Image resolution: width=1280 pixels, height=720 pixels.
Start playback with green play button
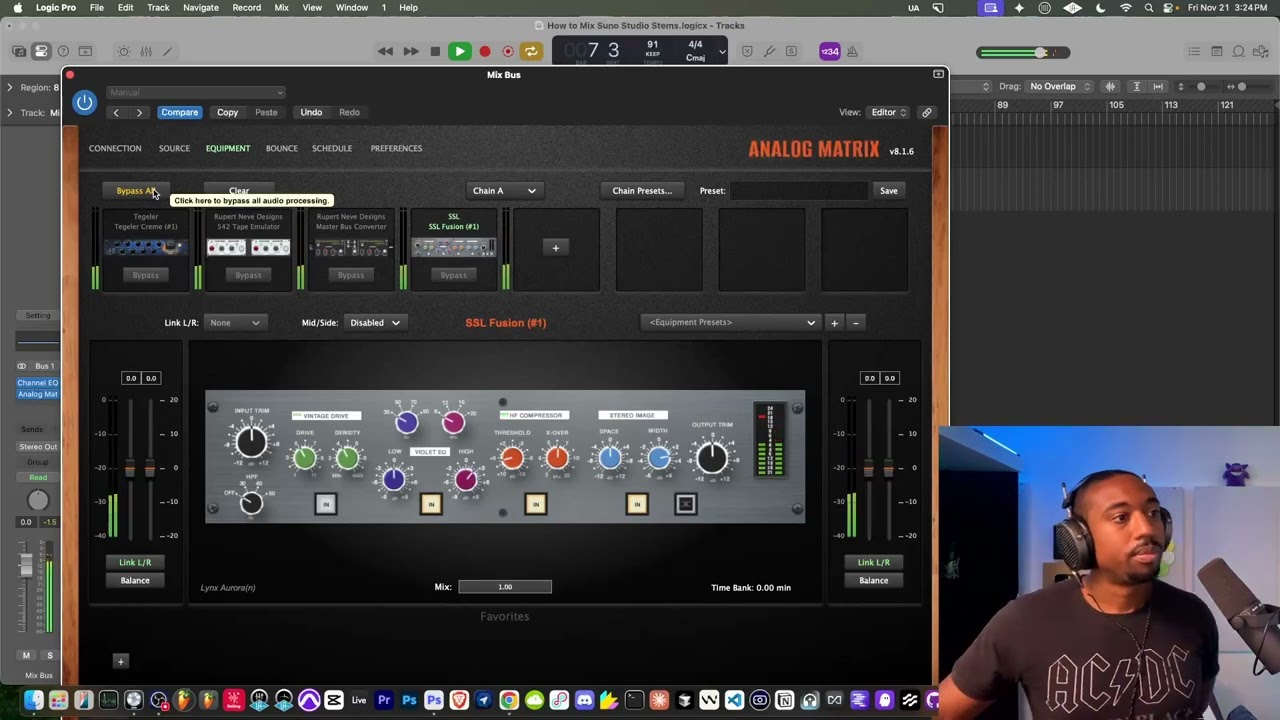(x=459, y=51)
